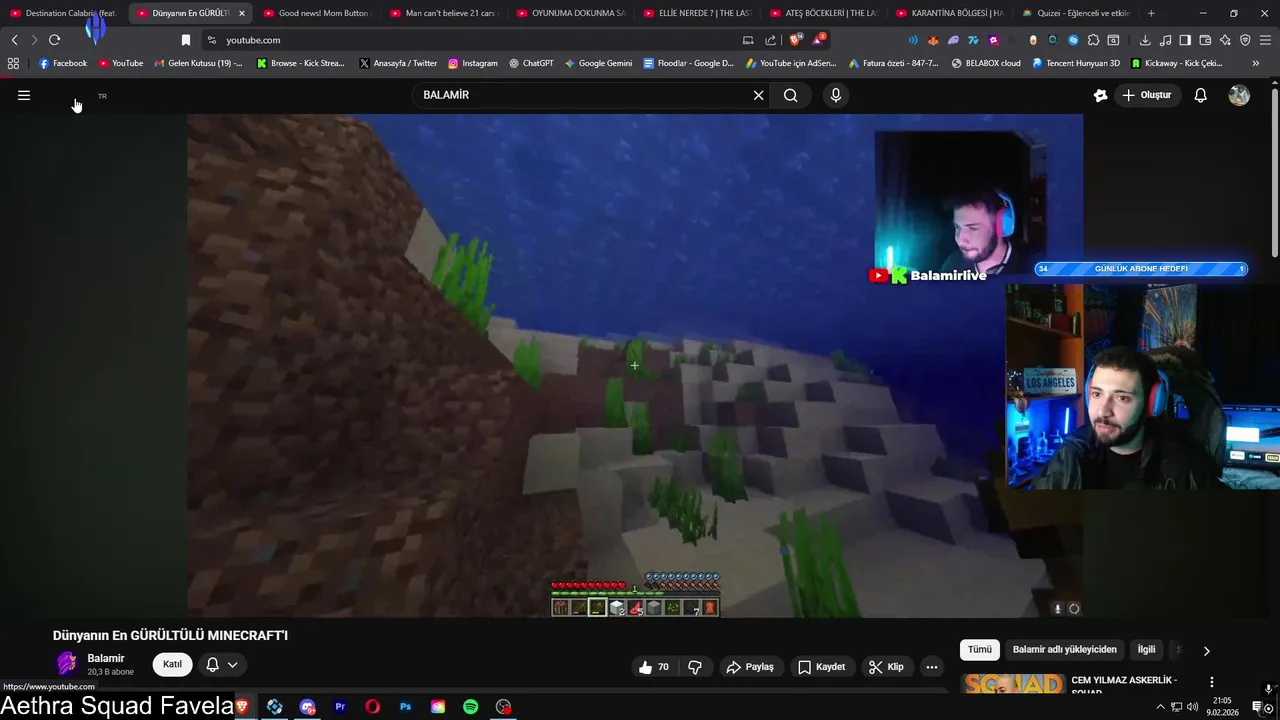The height and width of the screenshot is (720, 1280).
Task: Share the video via Paylaş
Action: 750,667
